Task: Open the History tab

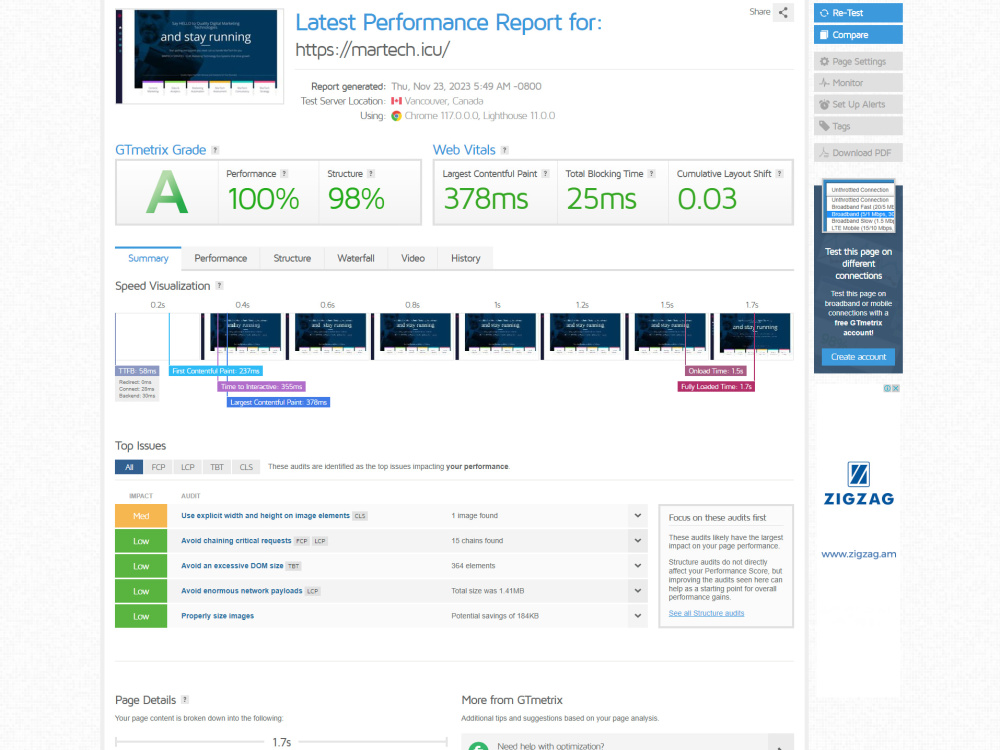Action: [466, 258]
